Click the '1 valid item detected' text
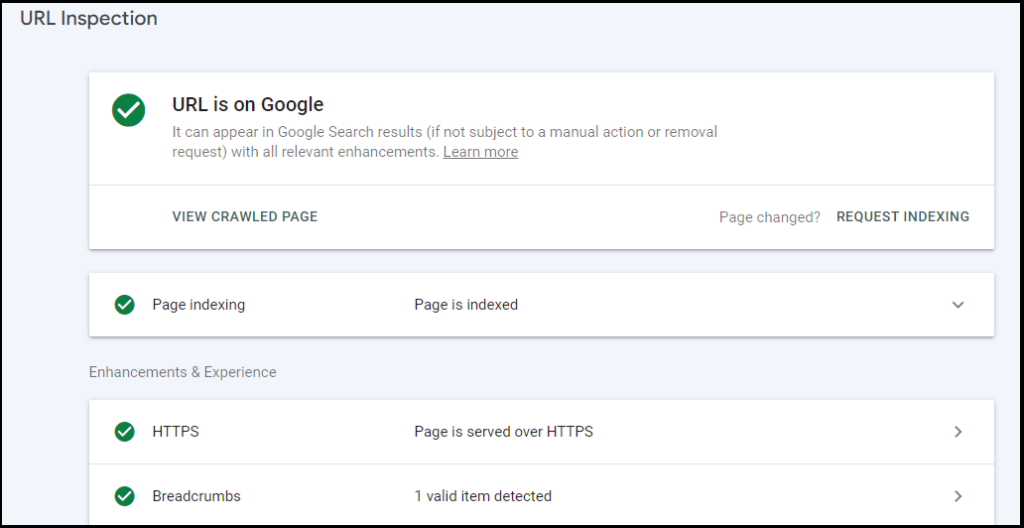 (482, 496)
